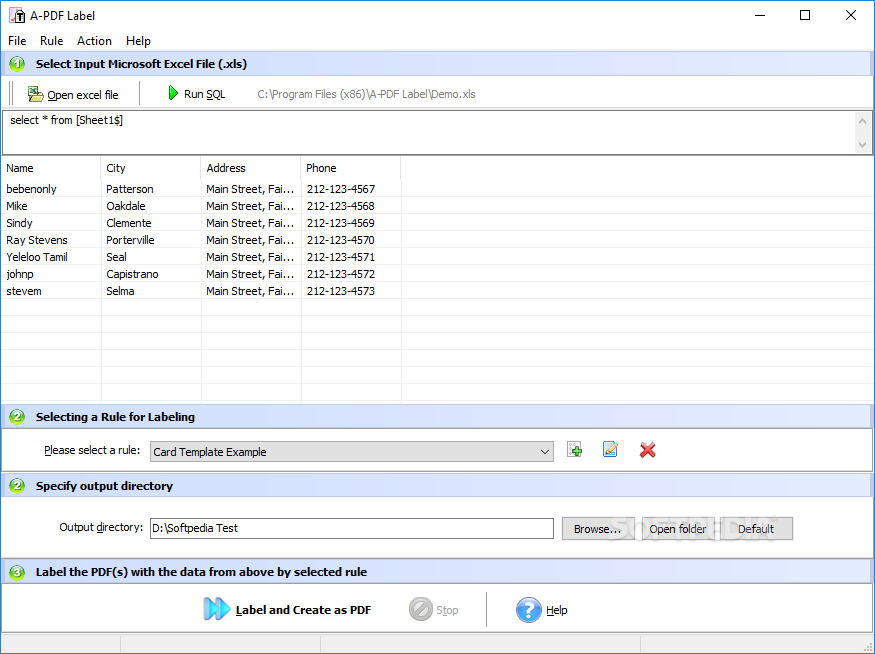Sort by the Name column header
Viewport: 875px width, 654px height.
coord(51,168)
